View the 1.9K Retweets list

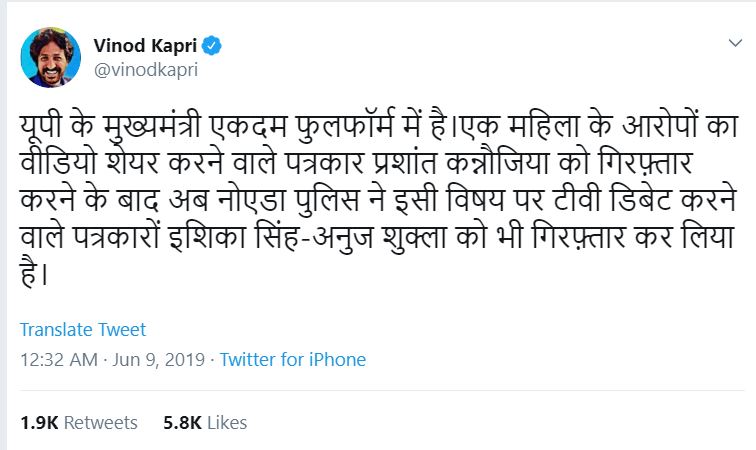point(79,423)
